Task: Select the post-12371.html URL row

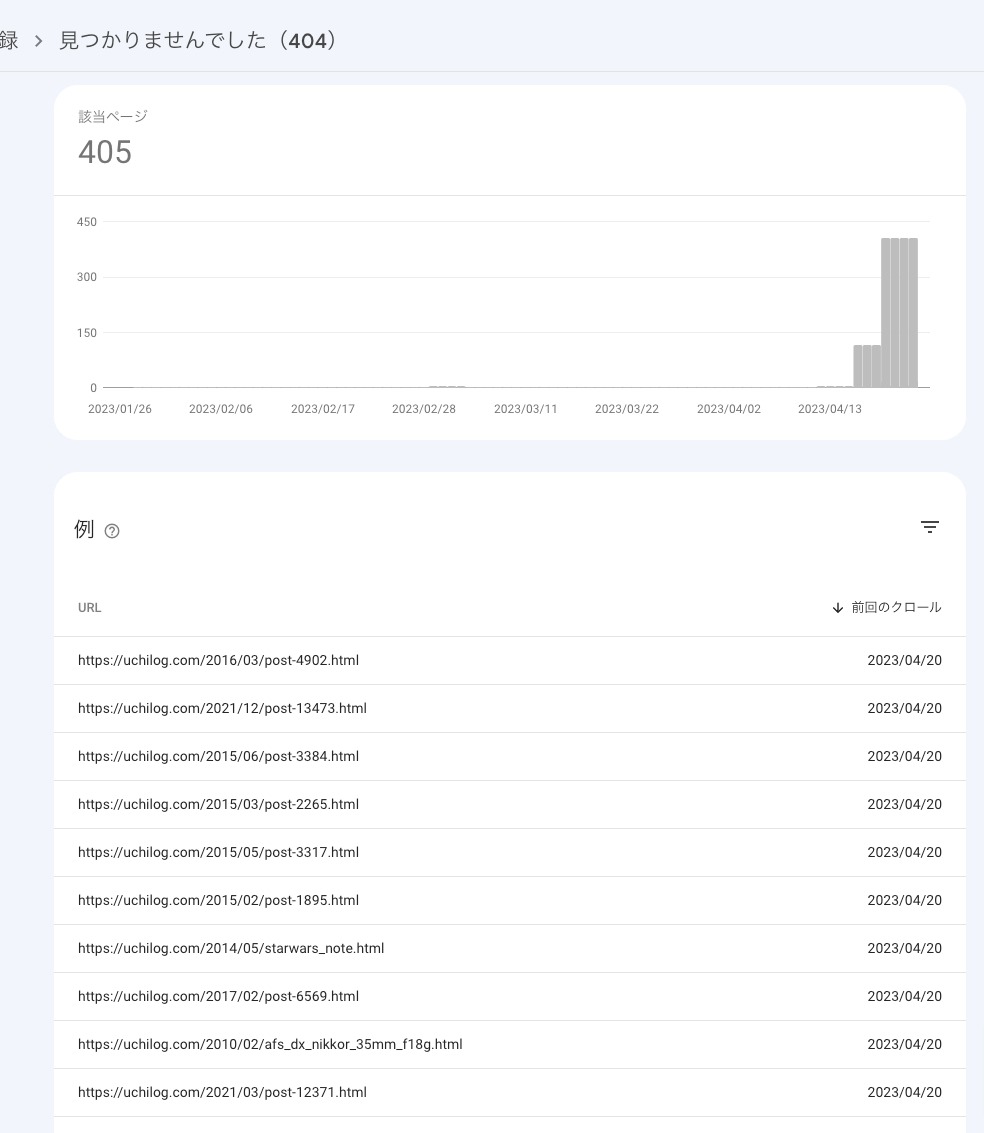Action: coord(222,1092)
